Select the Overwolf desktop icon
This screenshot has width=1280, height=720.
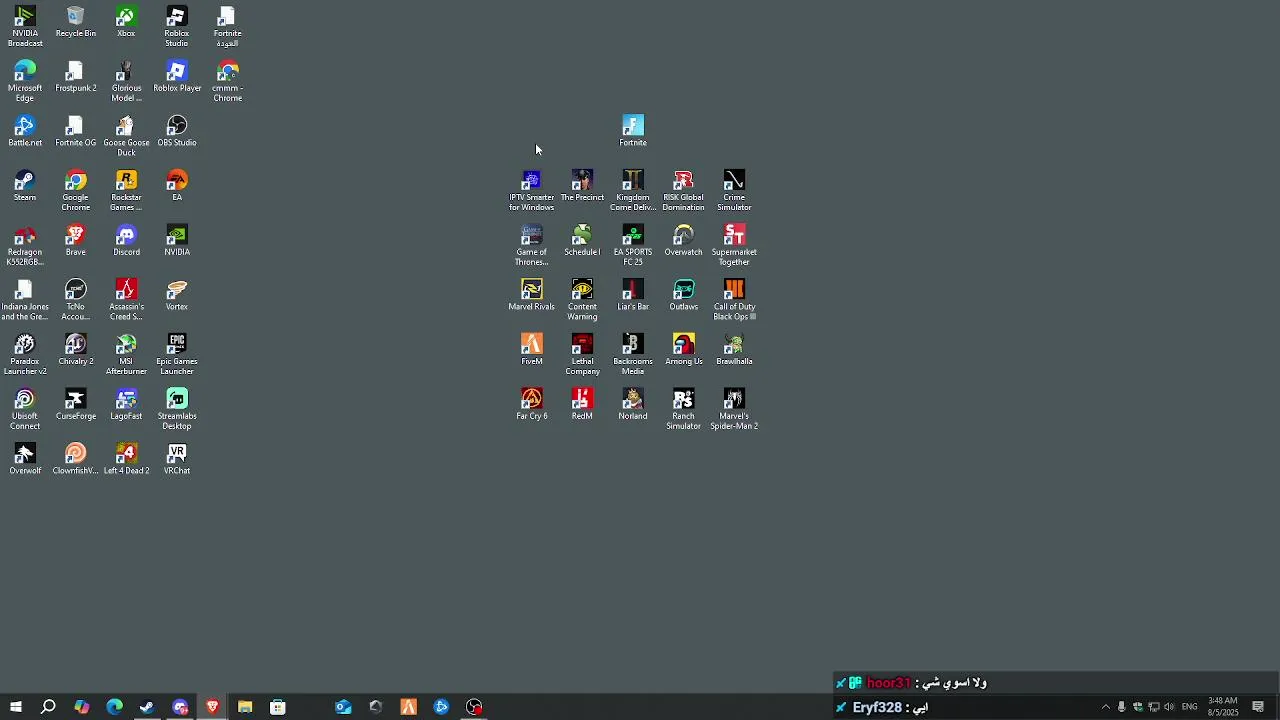[25, 459]
